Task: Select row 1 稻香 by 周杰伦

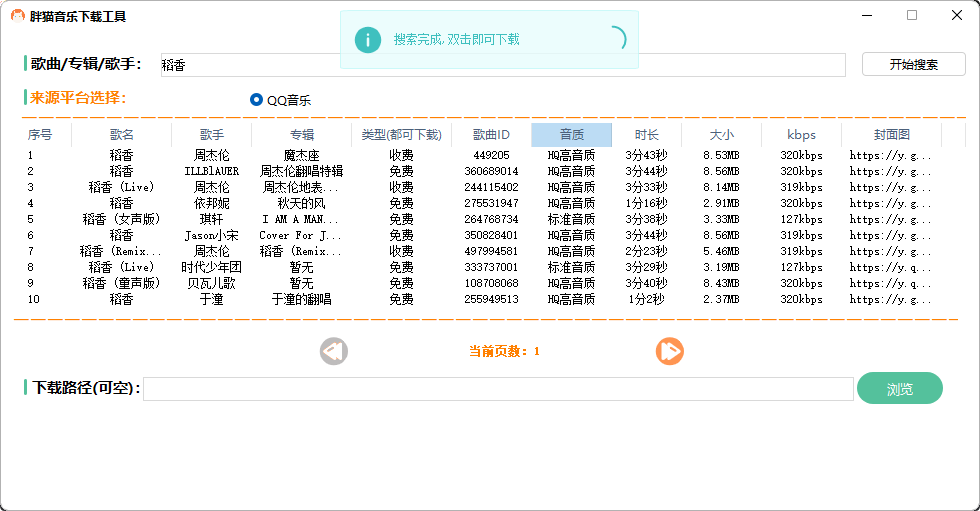Action: [121, 155]
